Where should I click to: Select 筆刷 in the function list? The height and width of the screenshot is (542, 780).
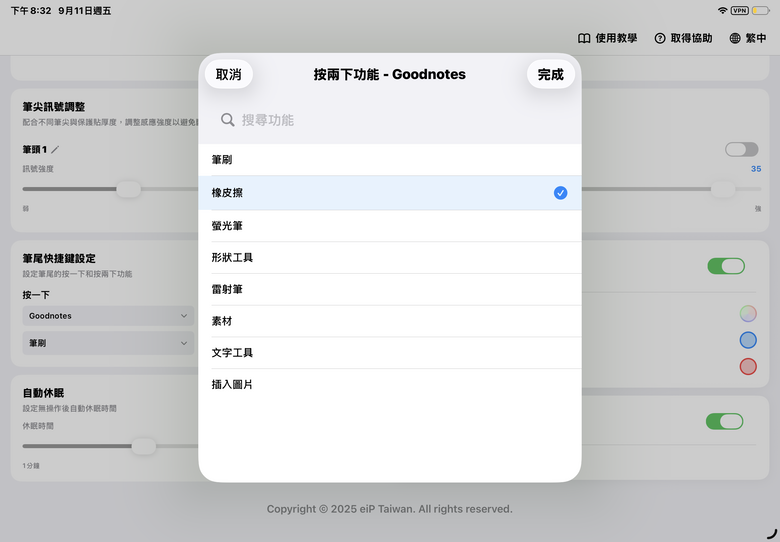[x=390, y=160]
